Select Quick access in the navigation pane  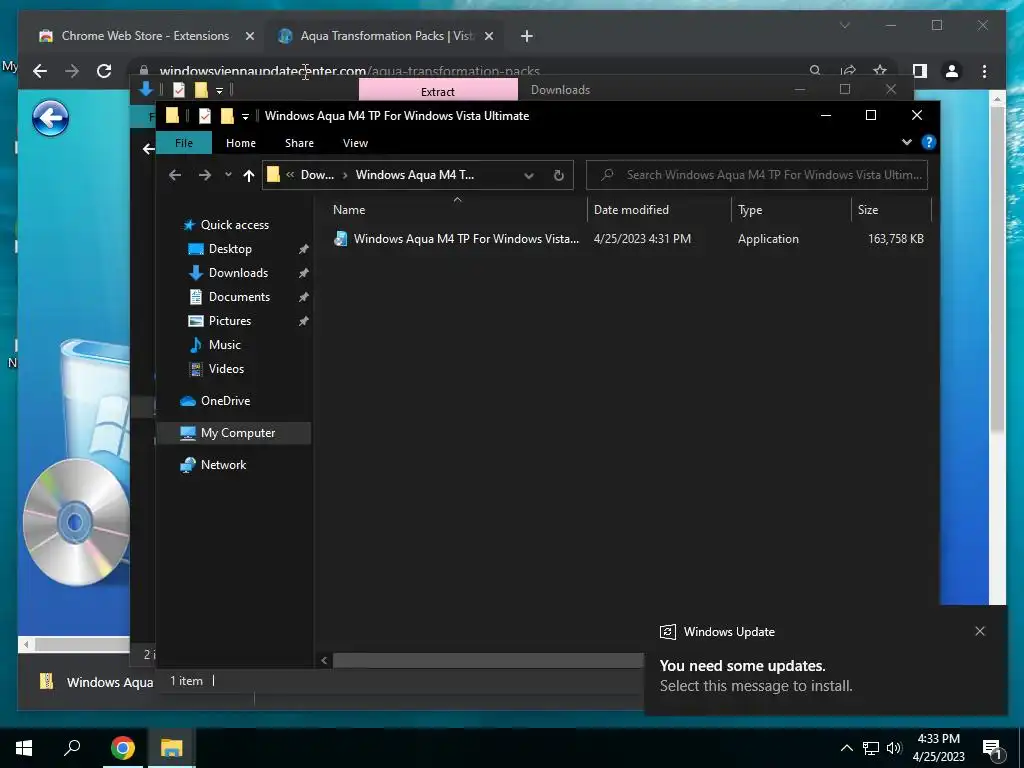click(234, 225)
